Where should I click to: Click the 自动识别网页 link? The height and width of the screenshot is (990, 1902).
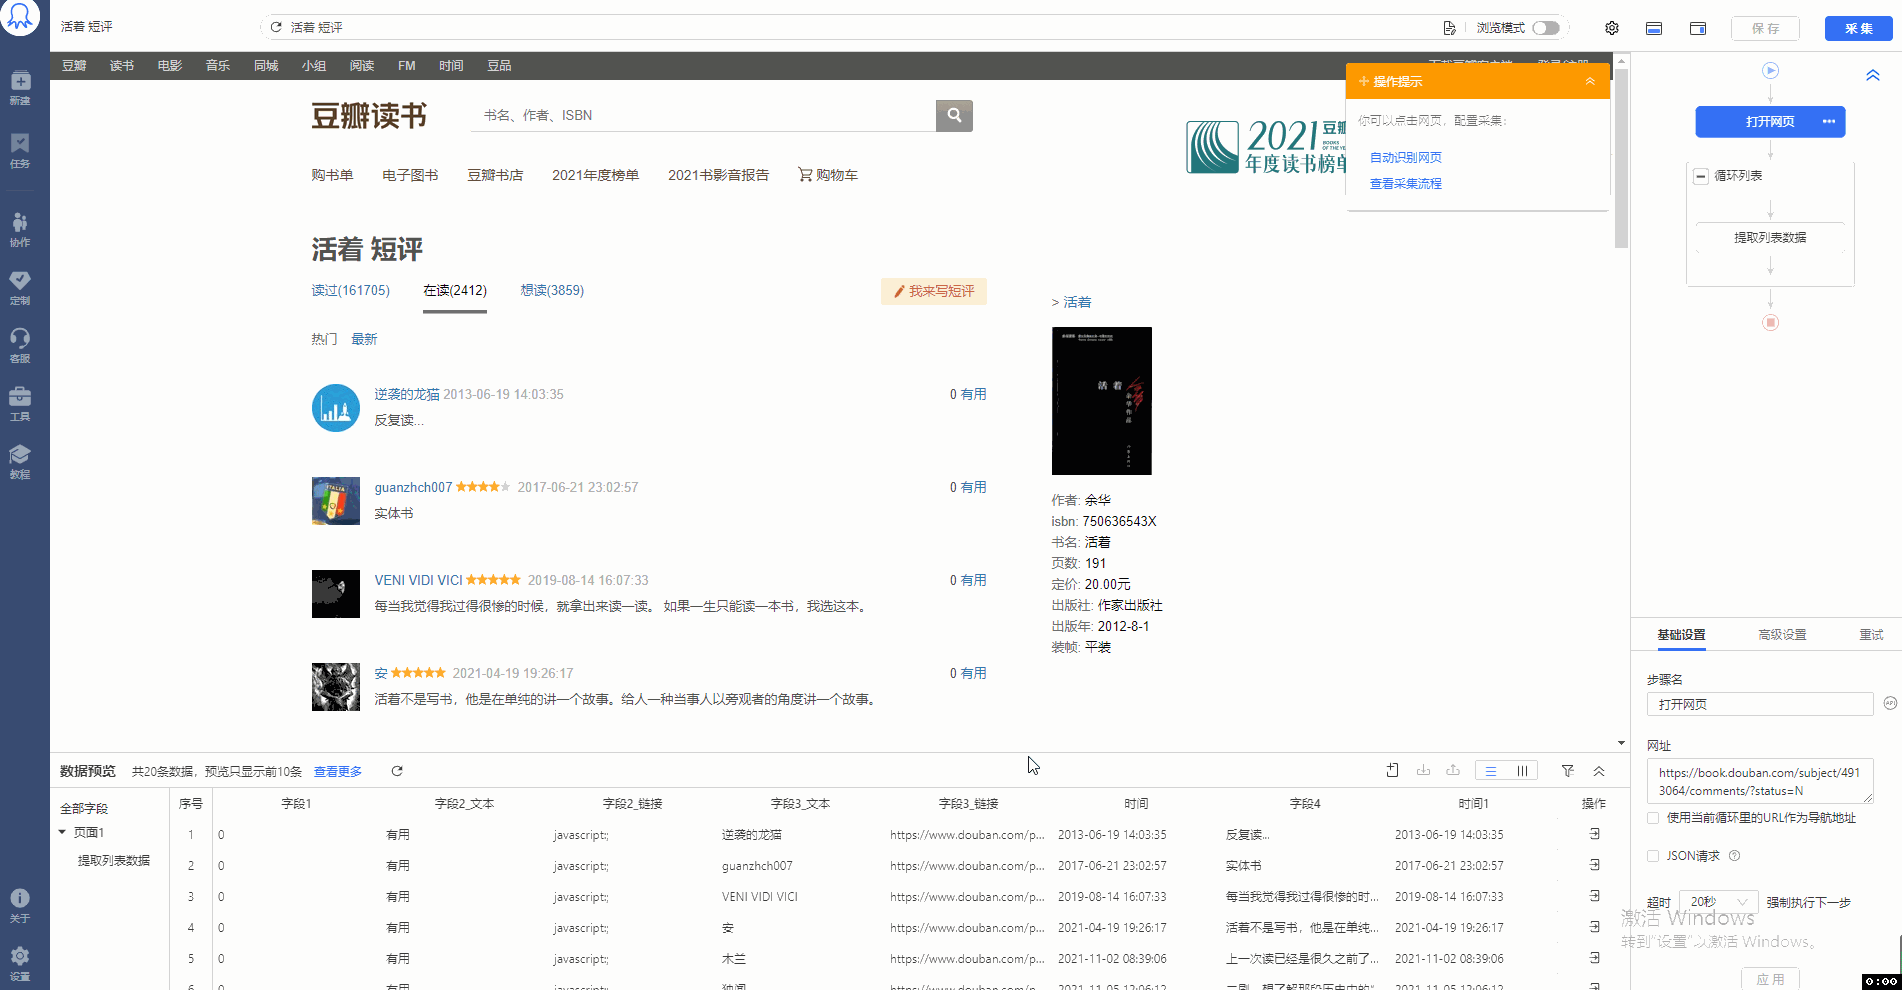pyautogui.click(x=1405, y=157)
